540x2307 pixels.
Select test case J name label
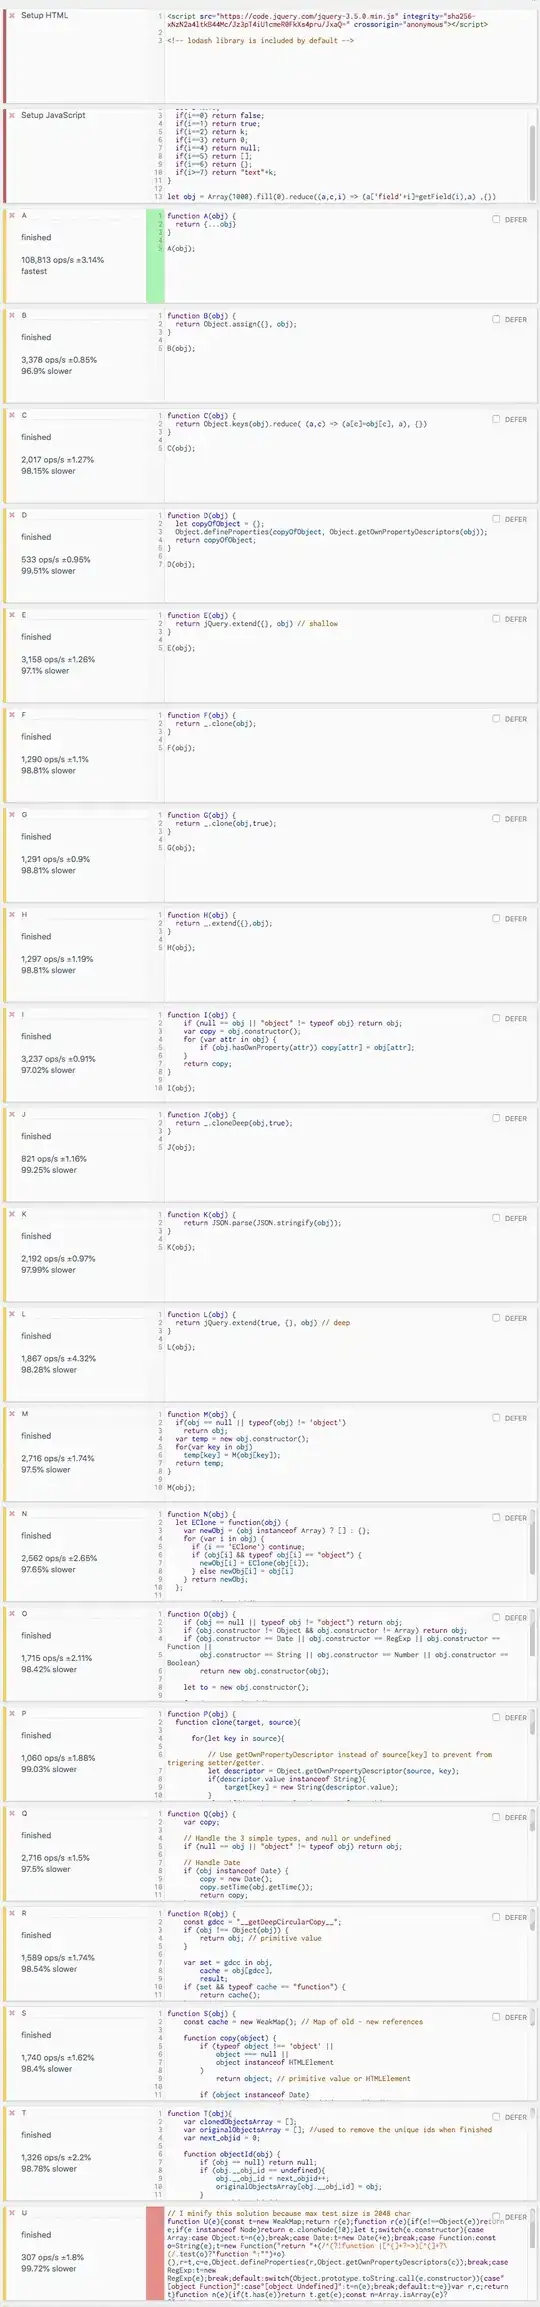24,1115
